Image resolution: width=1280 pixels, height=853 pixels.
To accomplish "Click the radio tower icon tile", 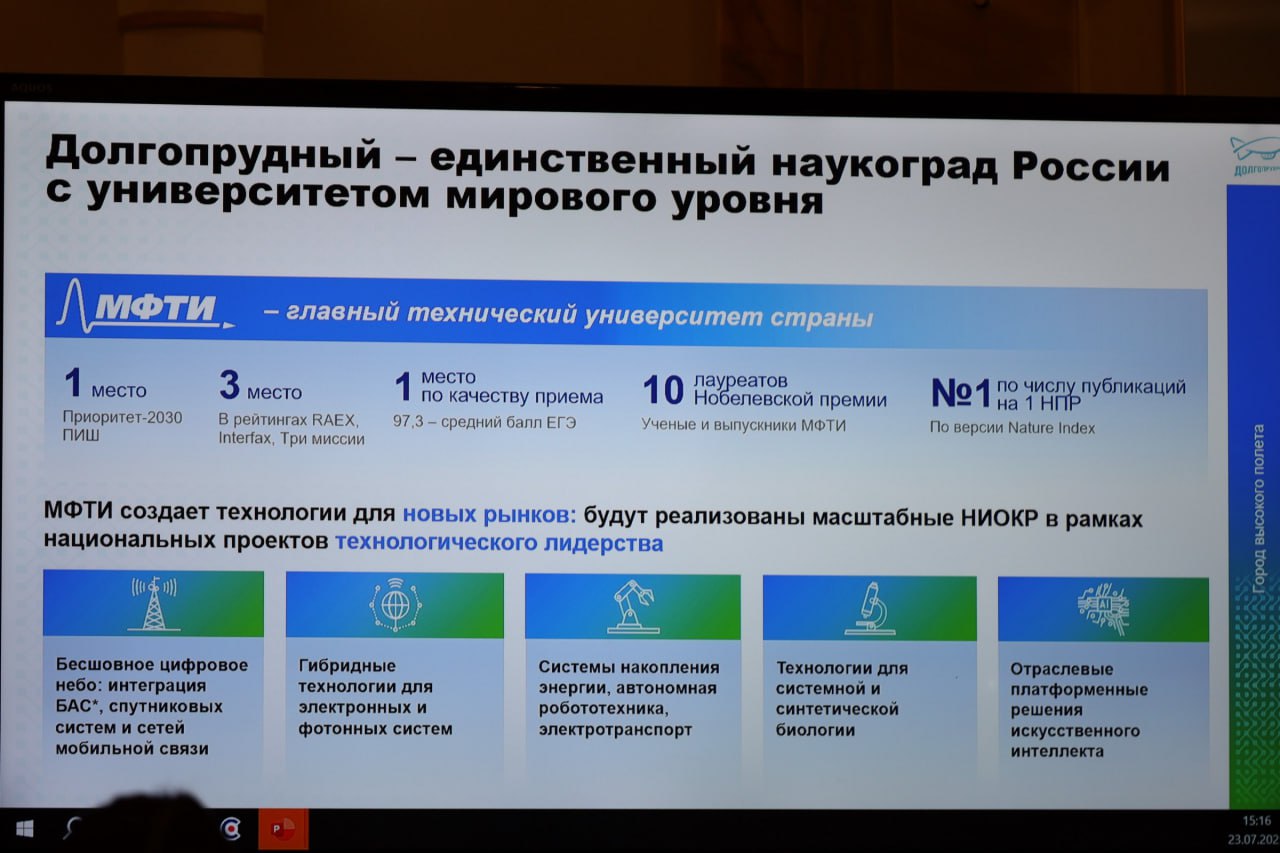I will pyautogui.click(x=153, y=604).
